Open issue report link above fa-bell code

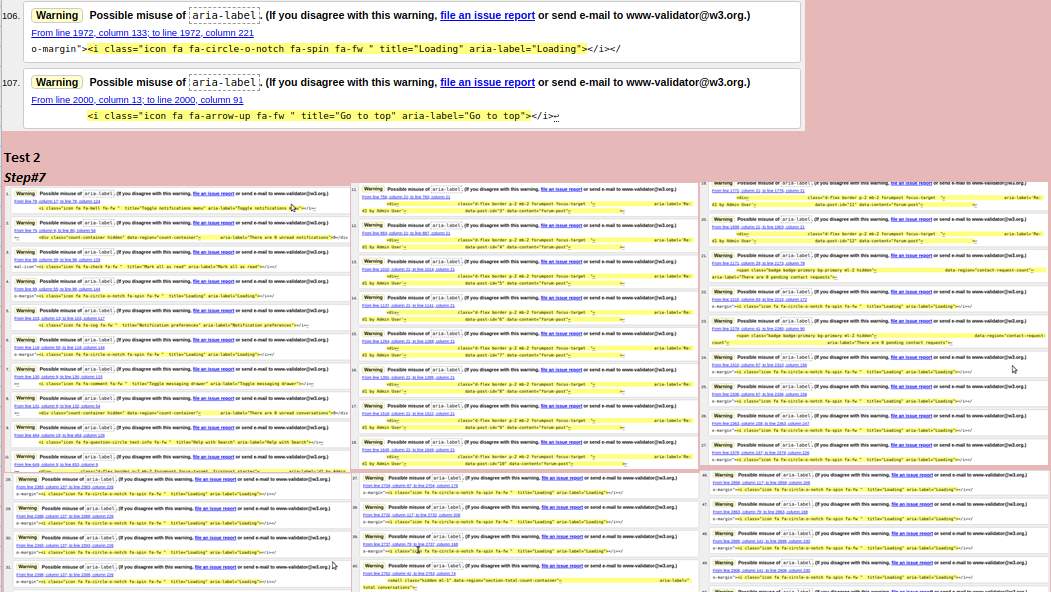pos(213,194)
